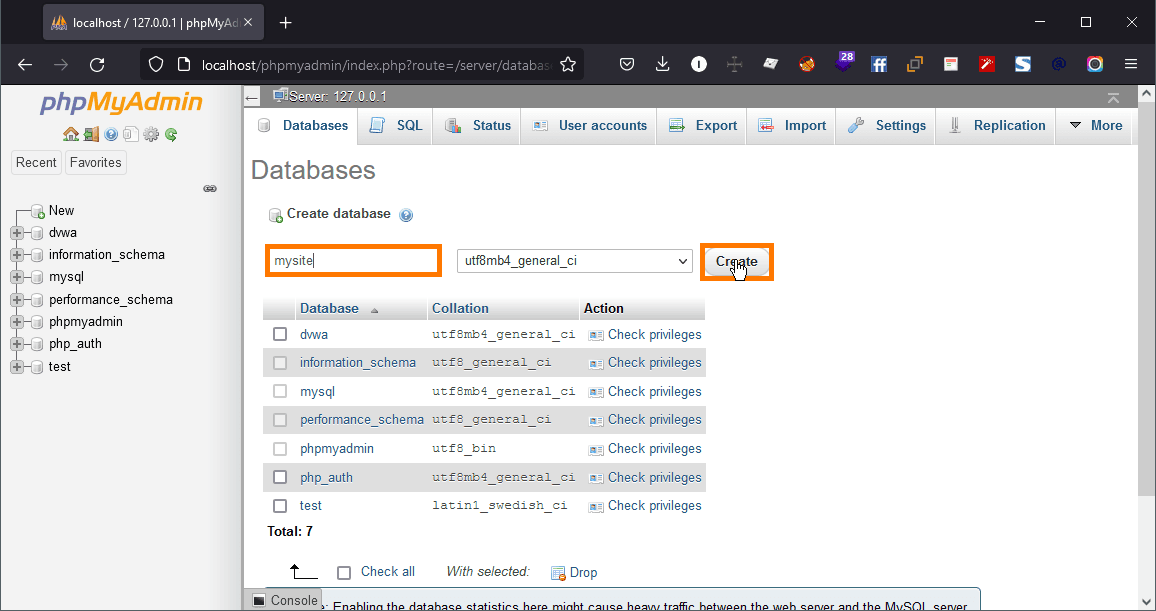This screenshot has width=1156, height=611.
Task: Tick the performance_schema checkbox
Action: tap(280, 420)
